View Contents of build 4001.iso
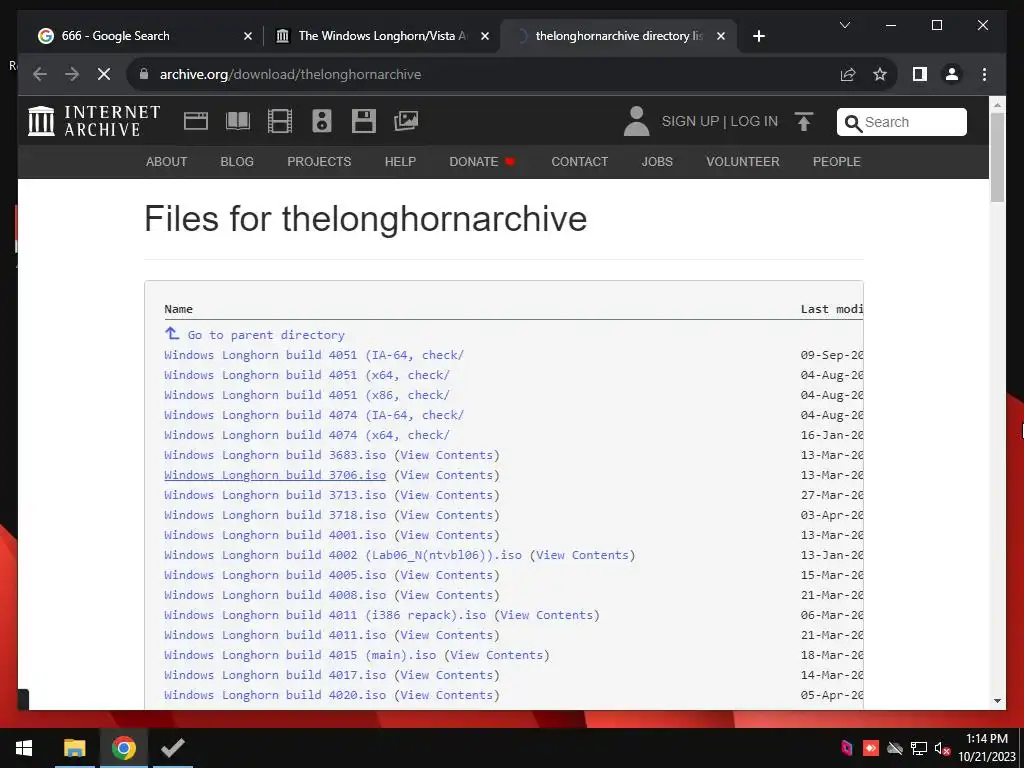The height and width of the screenshot is (768, 1024). coord(447,535)
